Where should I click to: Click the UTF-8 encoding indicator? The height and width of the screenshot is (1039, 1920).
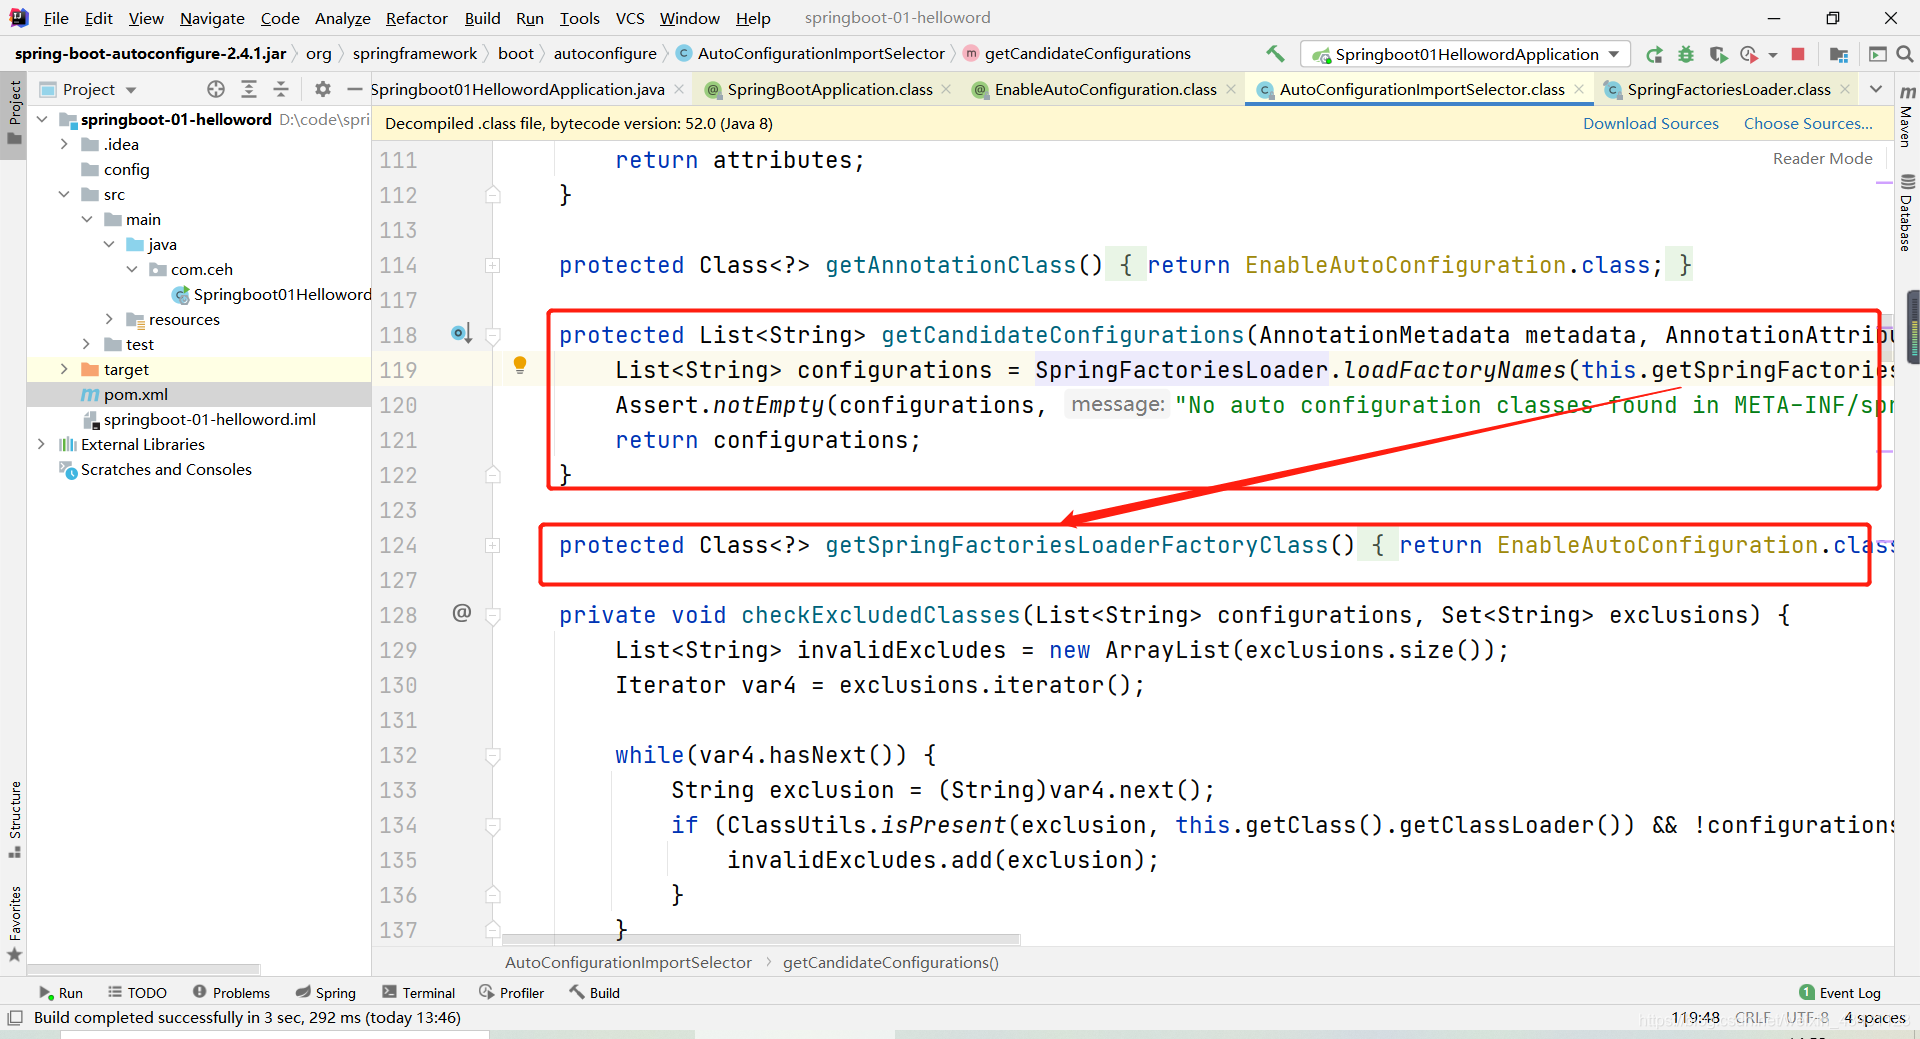click(x=1807, y=1018)
